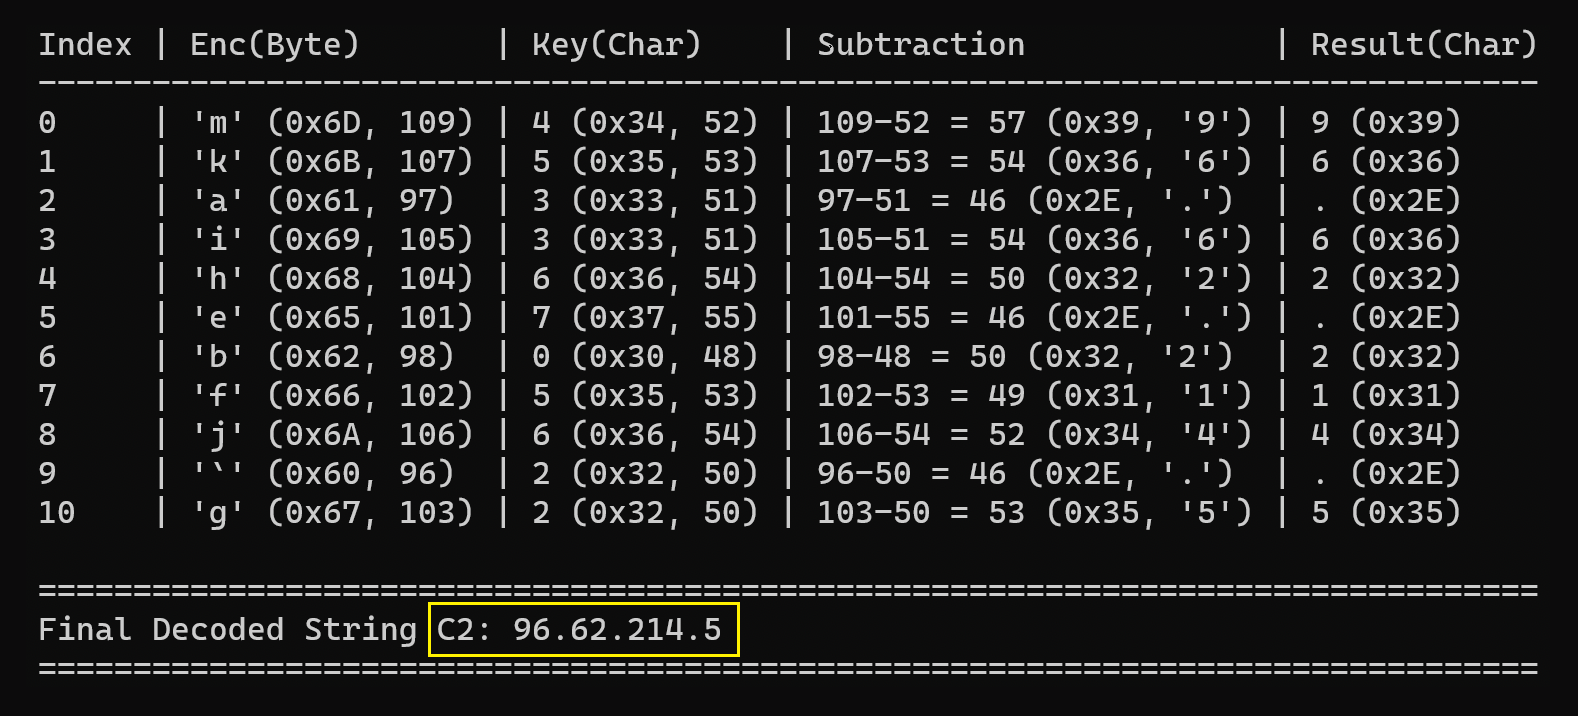This screenshot has width=1578, height=716.
Task: Click the Index column header
Action: [x=85, y=45]
